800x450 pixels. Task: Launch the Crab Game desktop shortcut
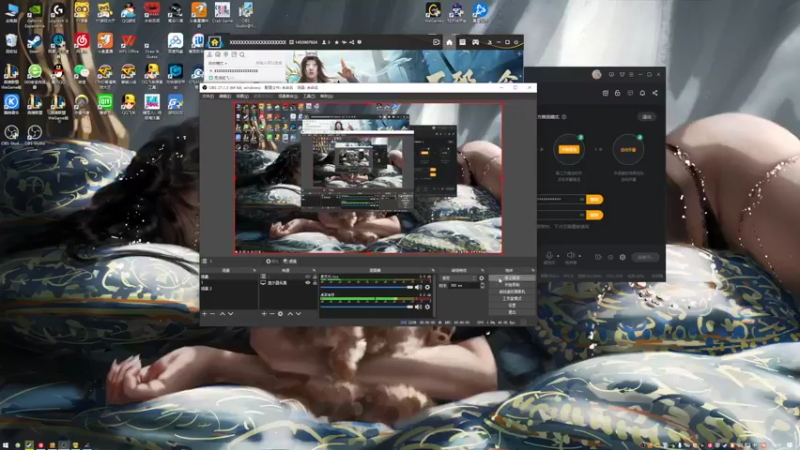[222, 11]
